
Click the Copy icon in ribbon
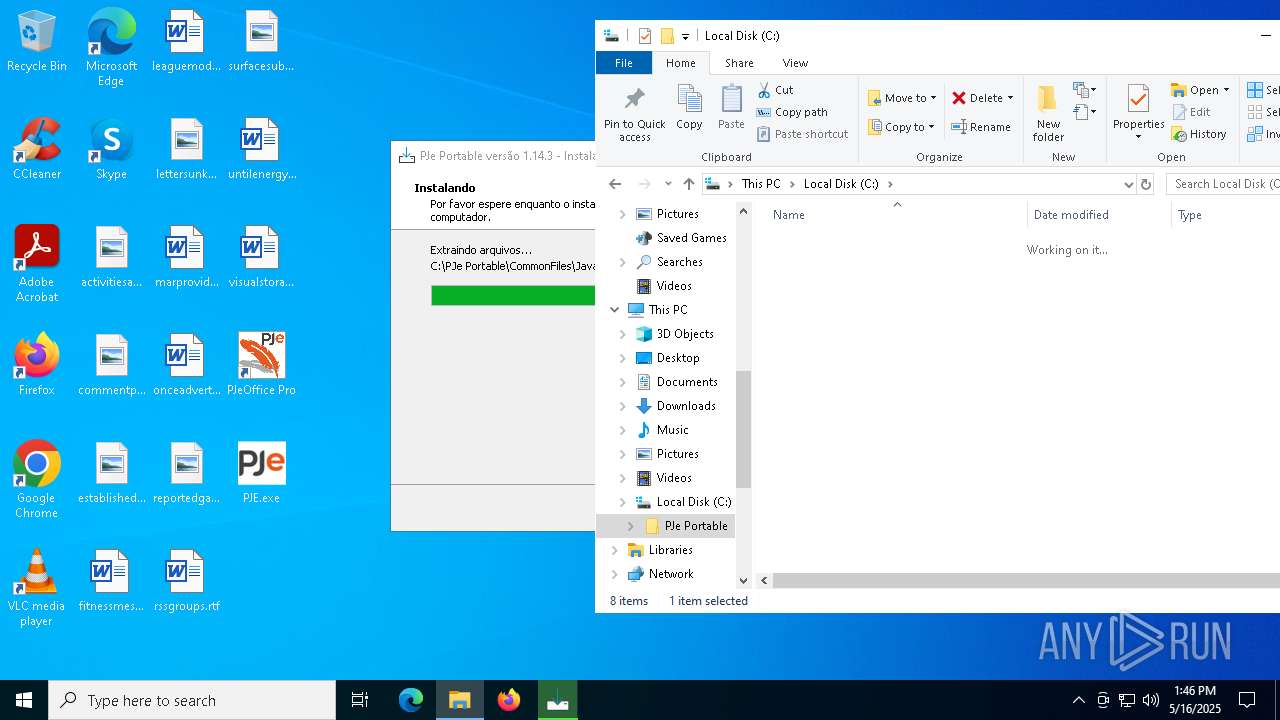[689, 100]
